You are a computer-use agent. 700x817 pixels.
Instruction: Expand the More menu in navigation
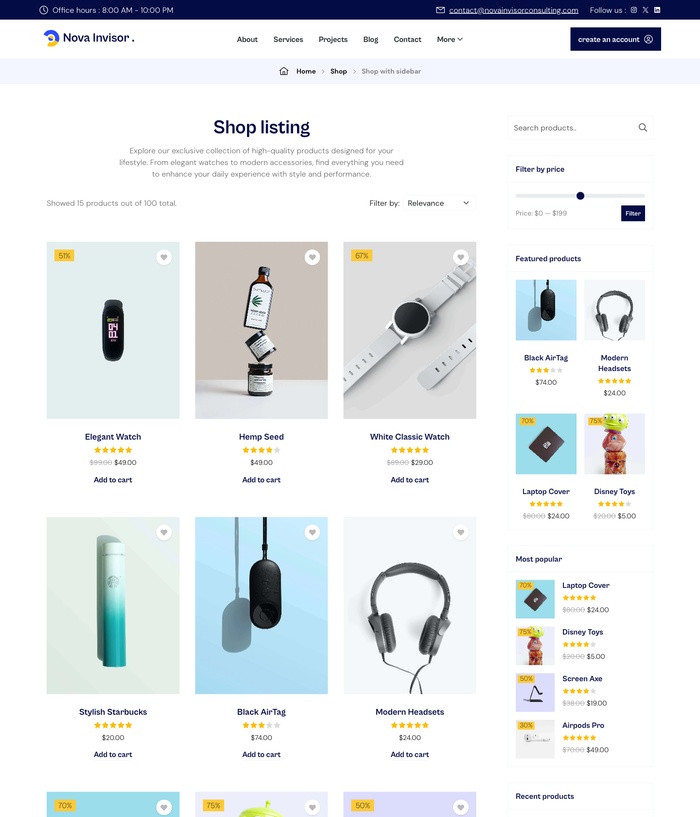pyautogui.click(x=449, y=39)
